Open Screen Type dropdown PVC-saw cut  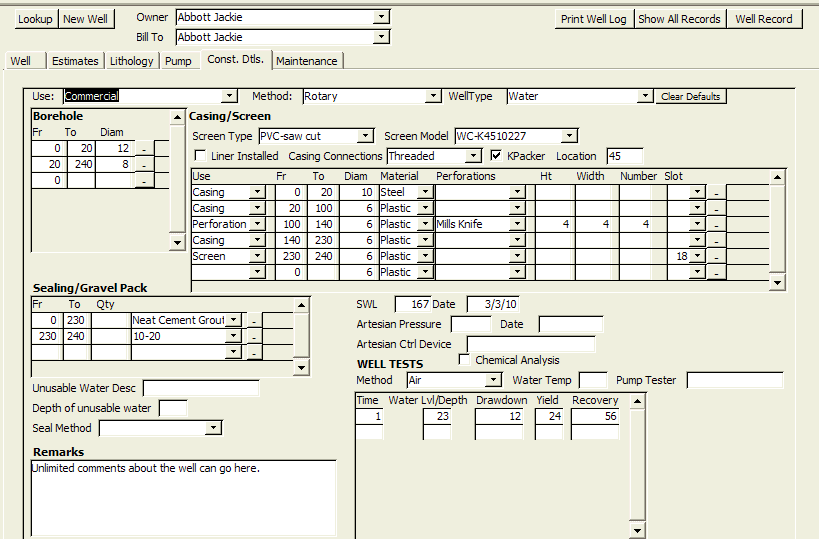coord(366,136)
